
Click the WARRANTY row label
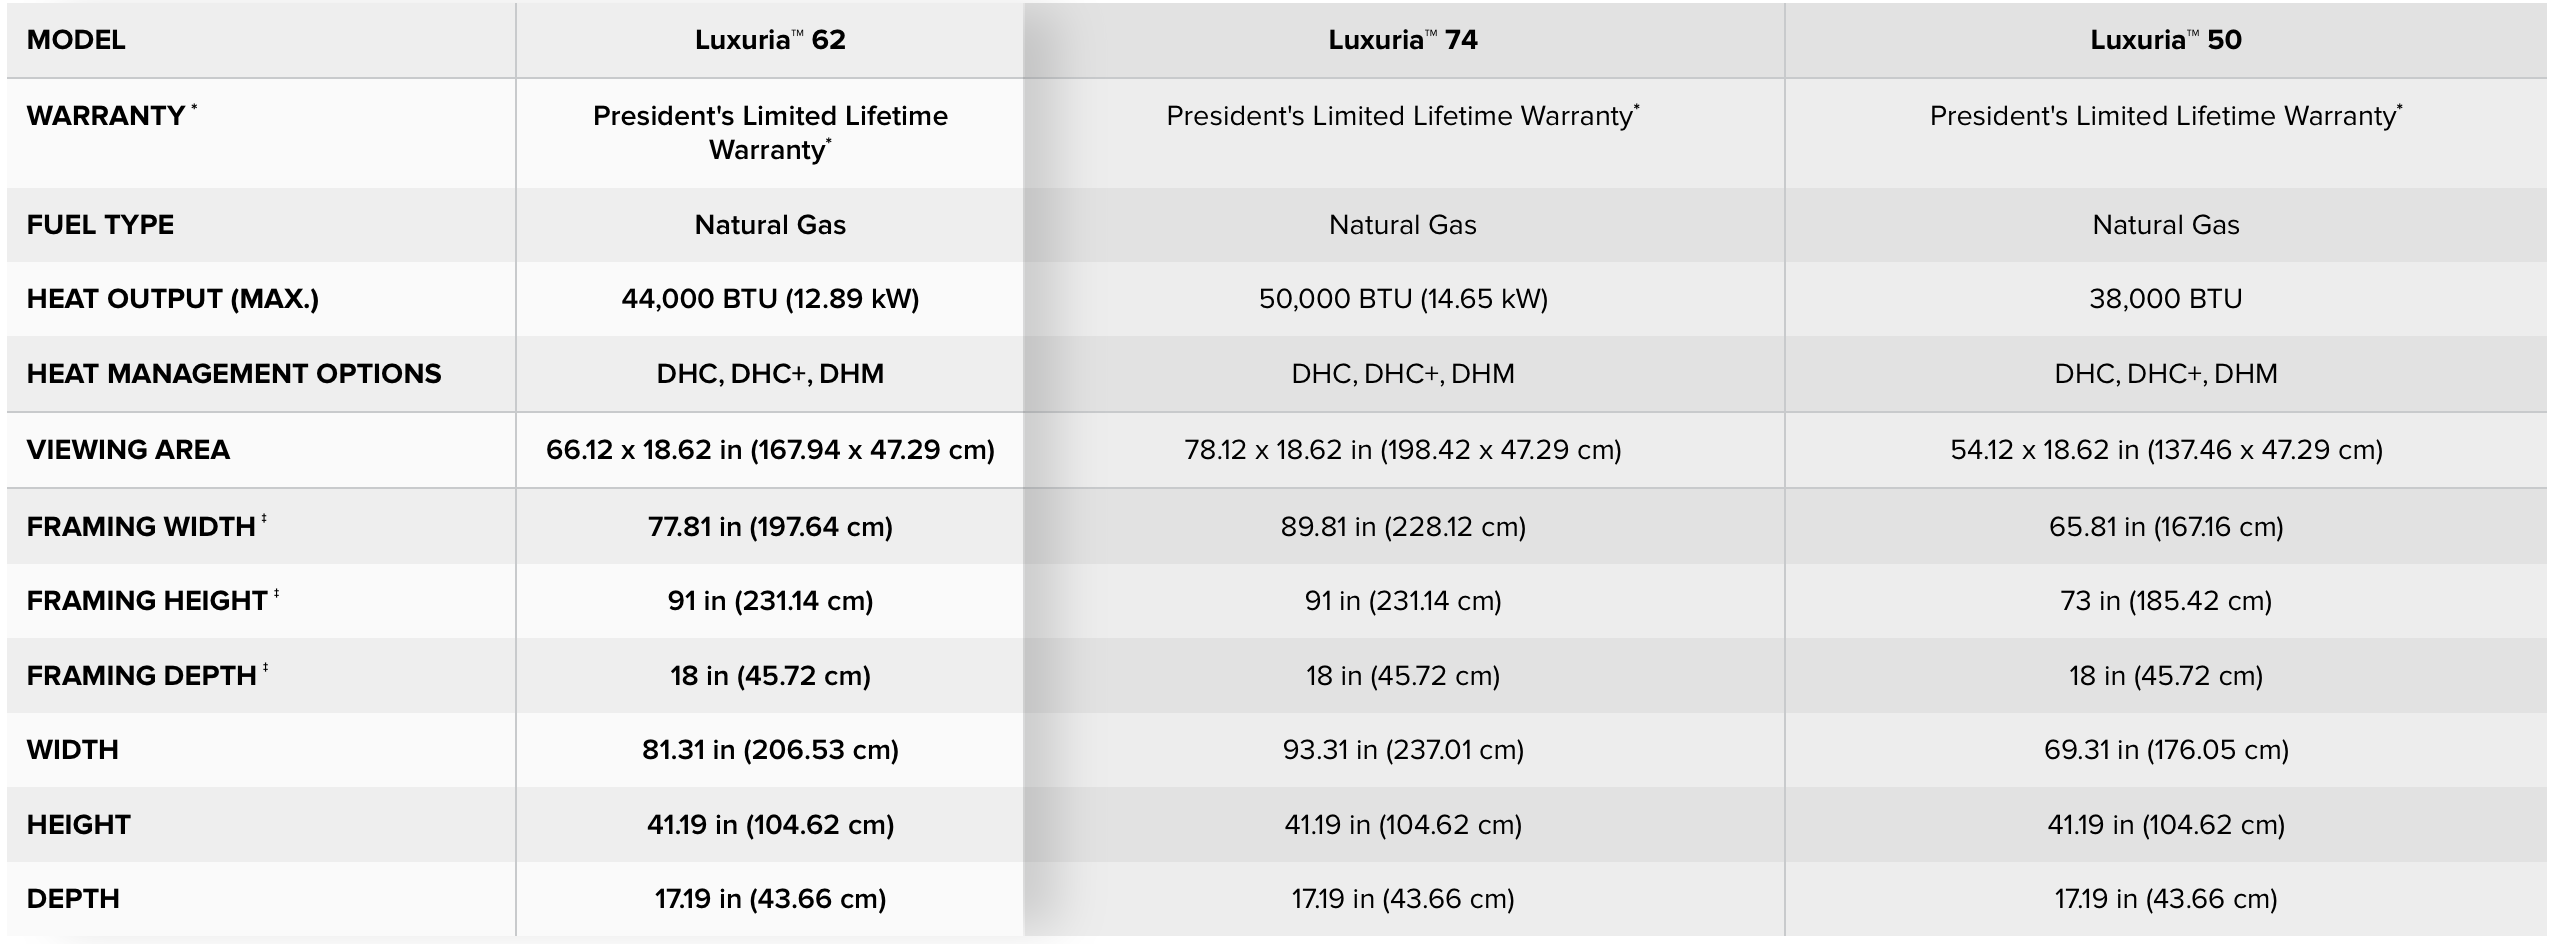(x=106, y=116)
